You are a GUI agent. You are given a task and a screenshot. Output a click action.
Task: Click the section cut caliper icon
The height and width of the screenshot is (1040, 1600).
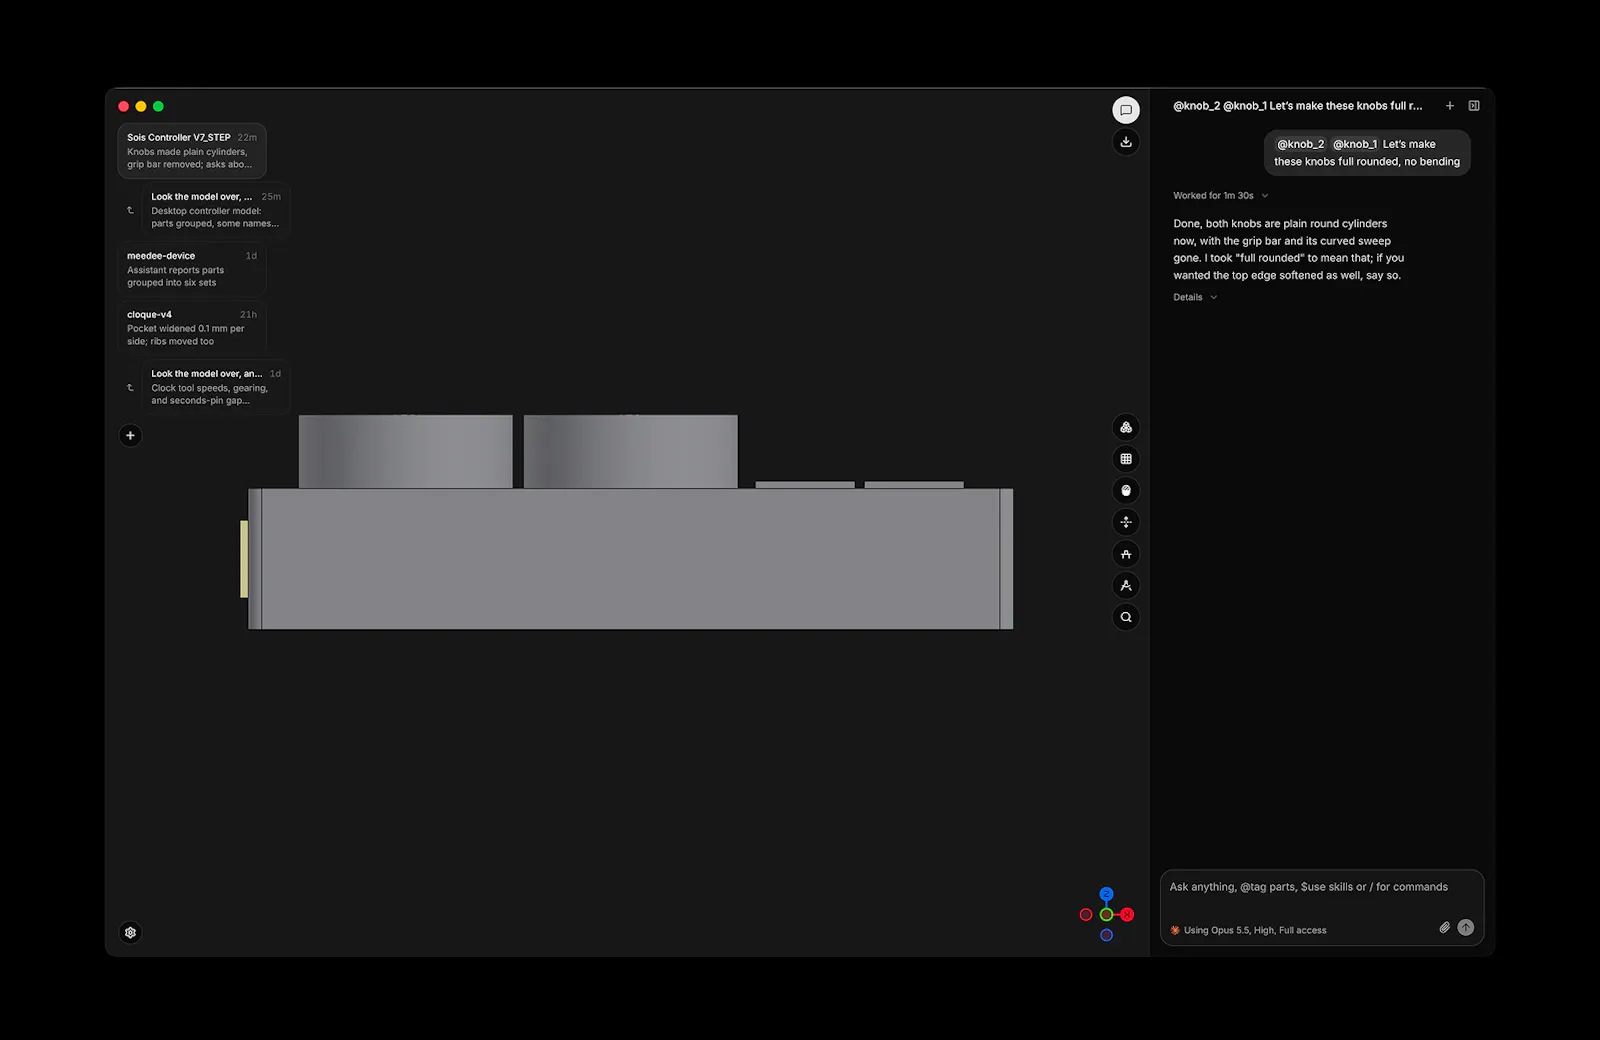click(x=1126, y=554)
